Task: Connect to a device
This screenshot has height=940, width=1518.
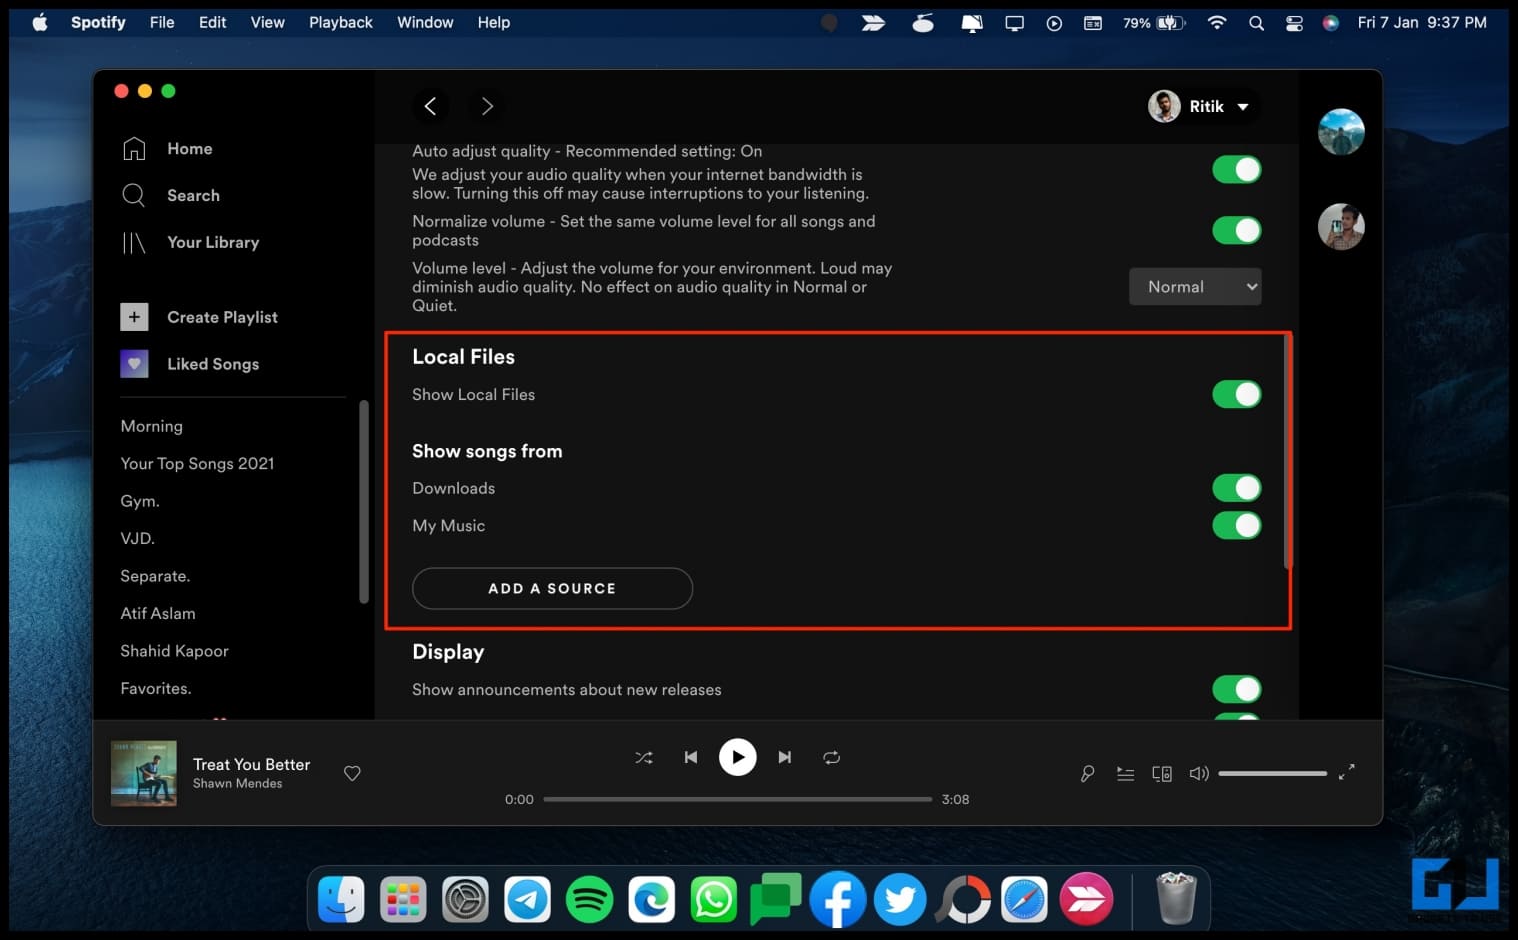Action: tap(1161, 773)
